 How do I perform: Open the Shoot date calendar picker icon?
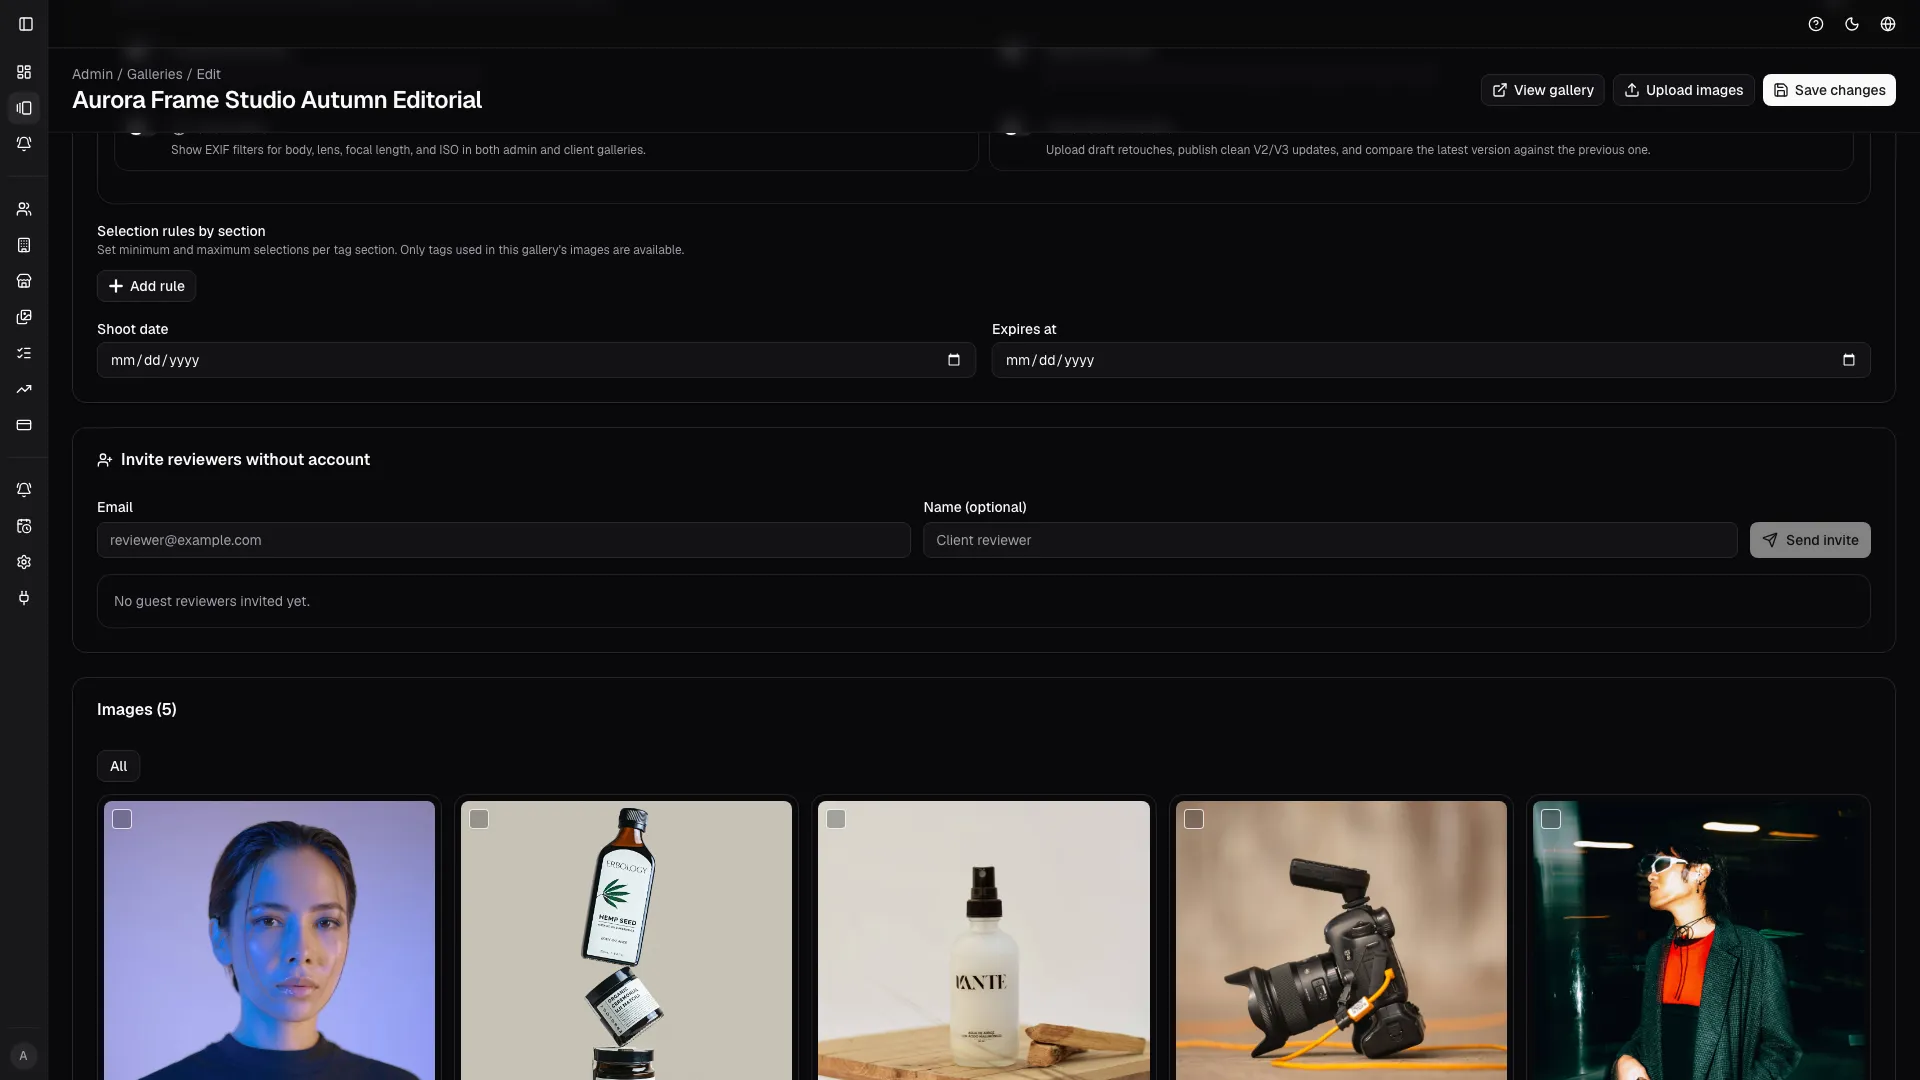click(x=954, y=360)
